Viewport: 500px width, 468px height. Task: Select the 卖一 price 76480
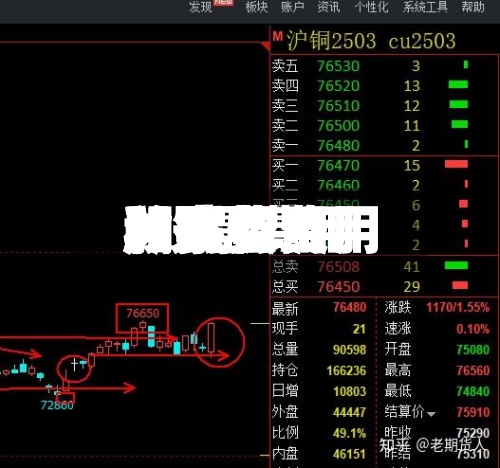pyautogui.click(x=338, y=146)
